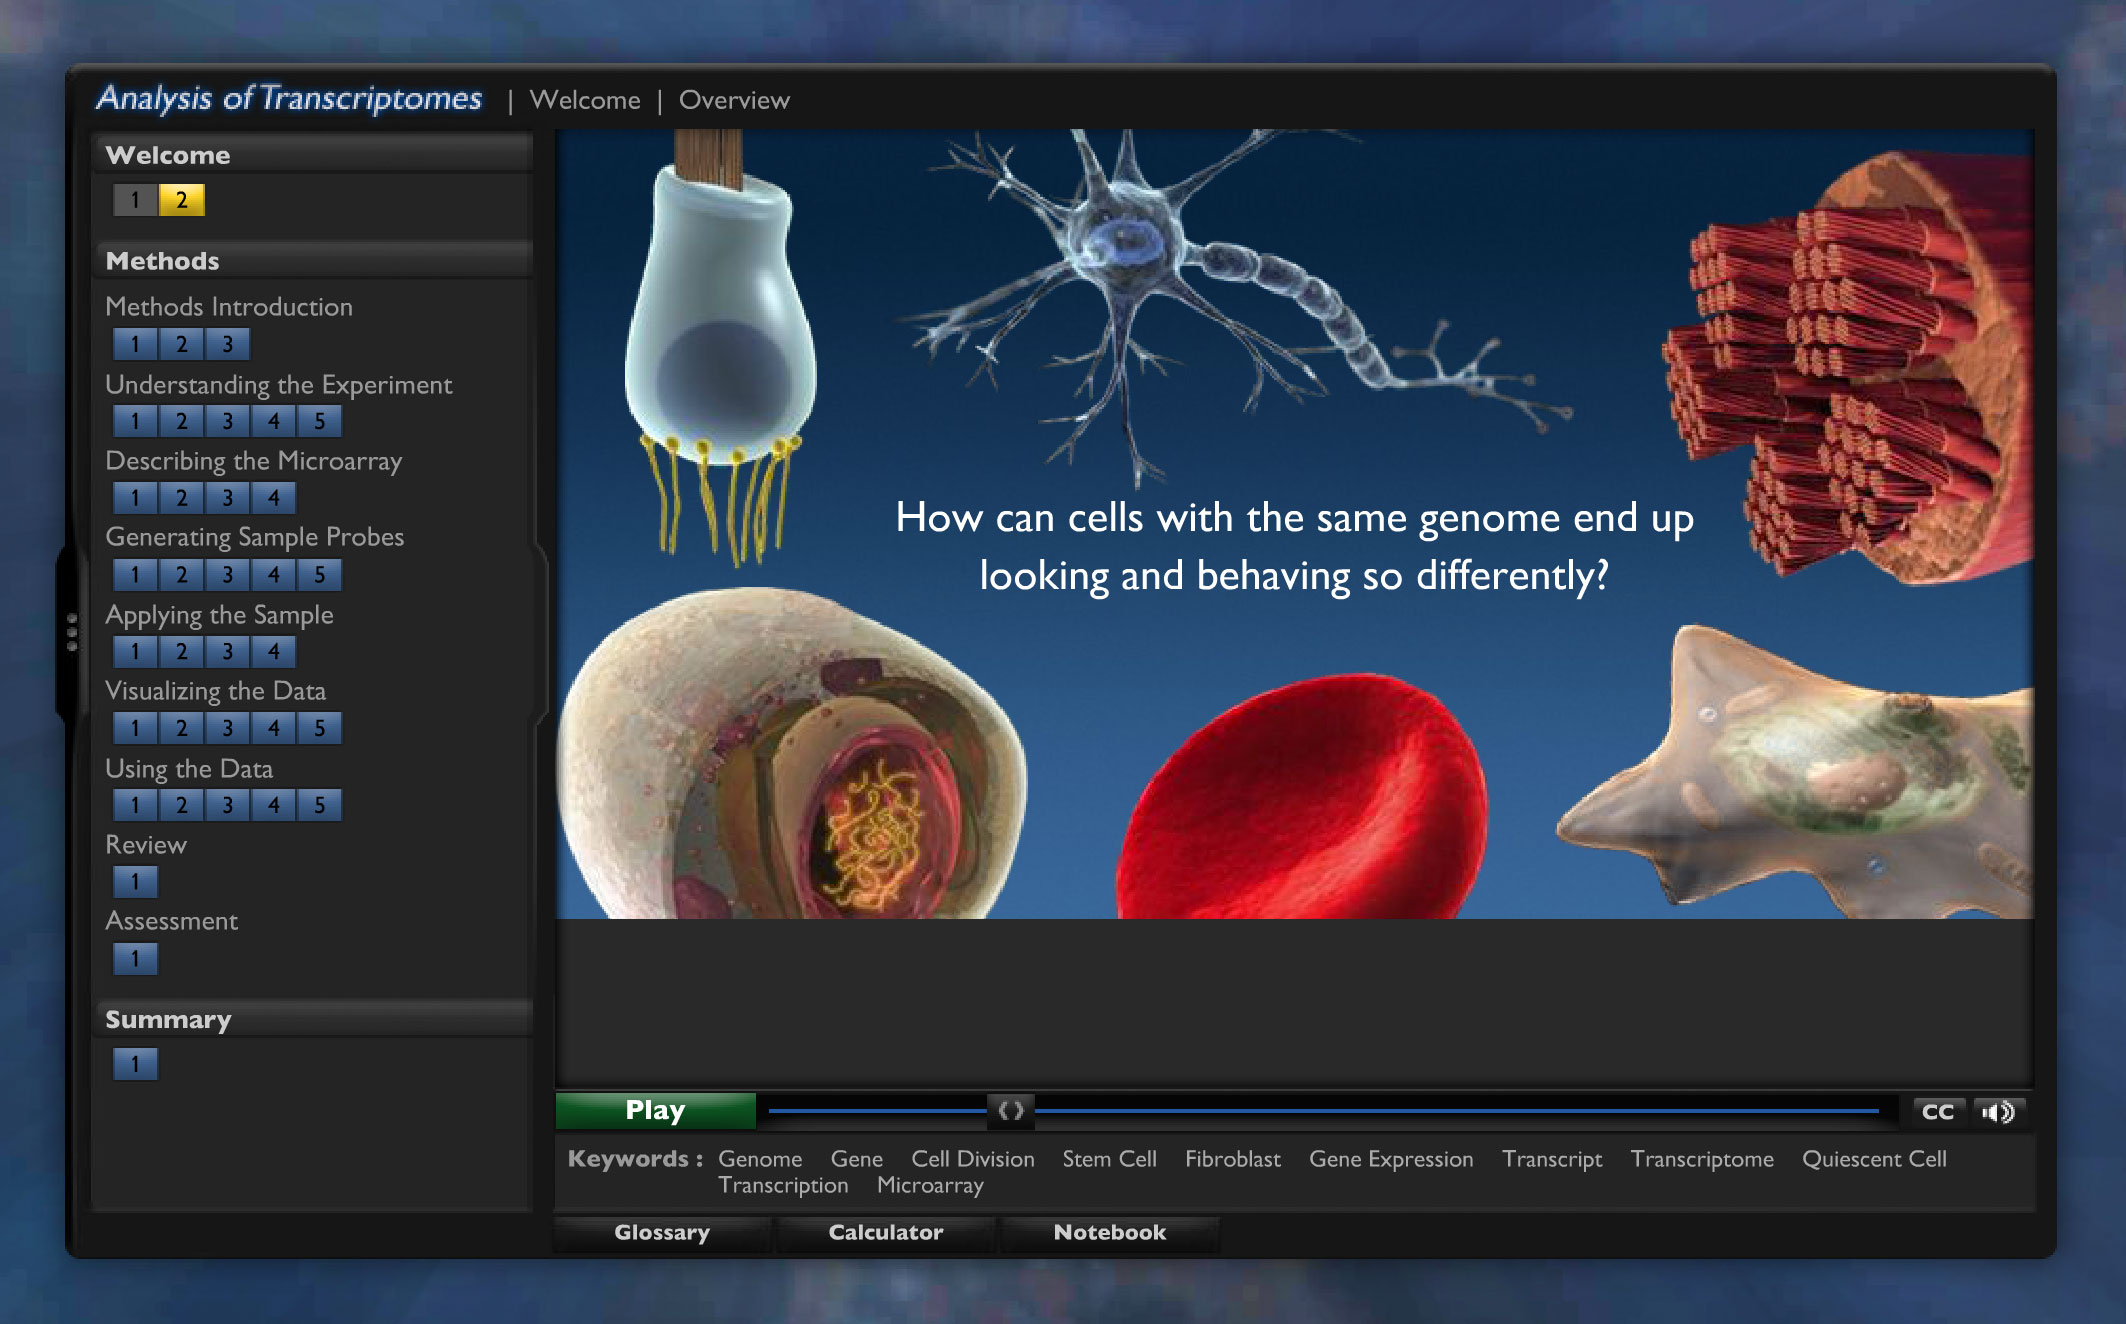Image resolution: width=2126 pixels, height=1324 pixels.
Task: Click the playback scrubber handle
Action: 1011,1111
